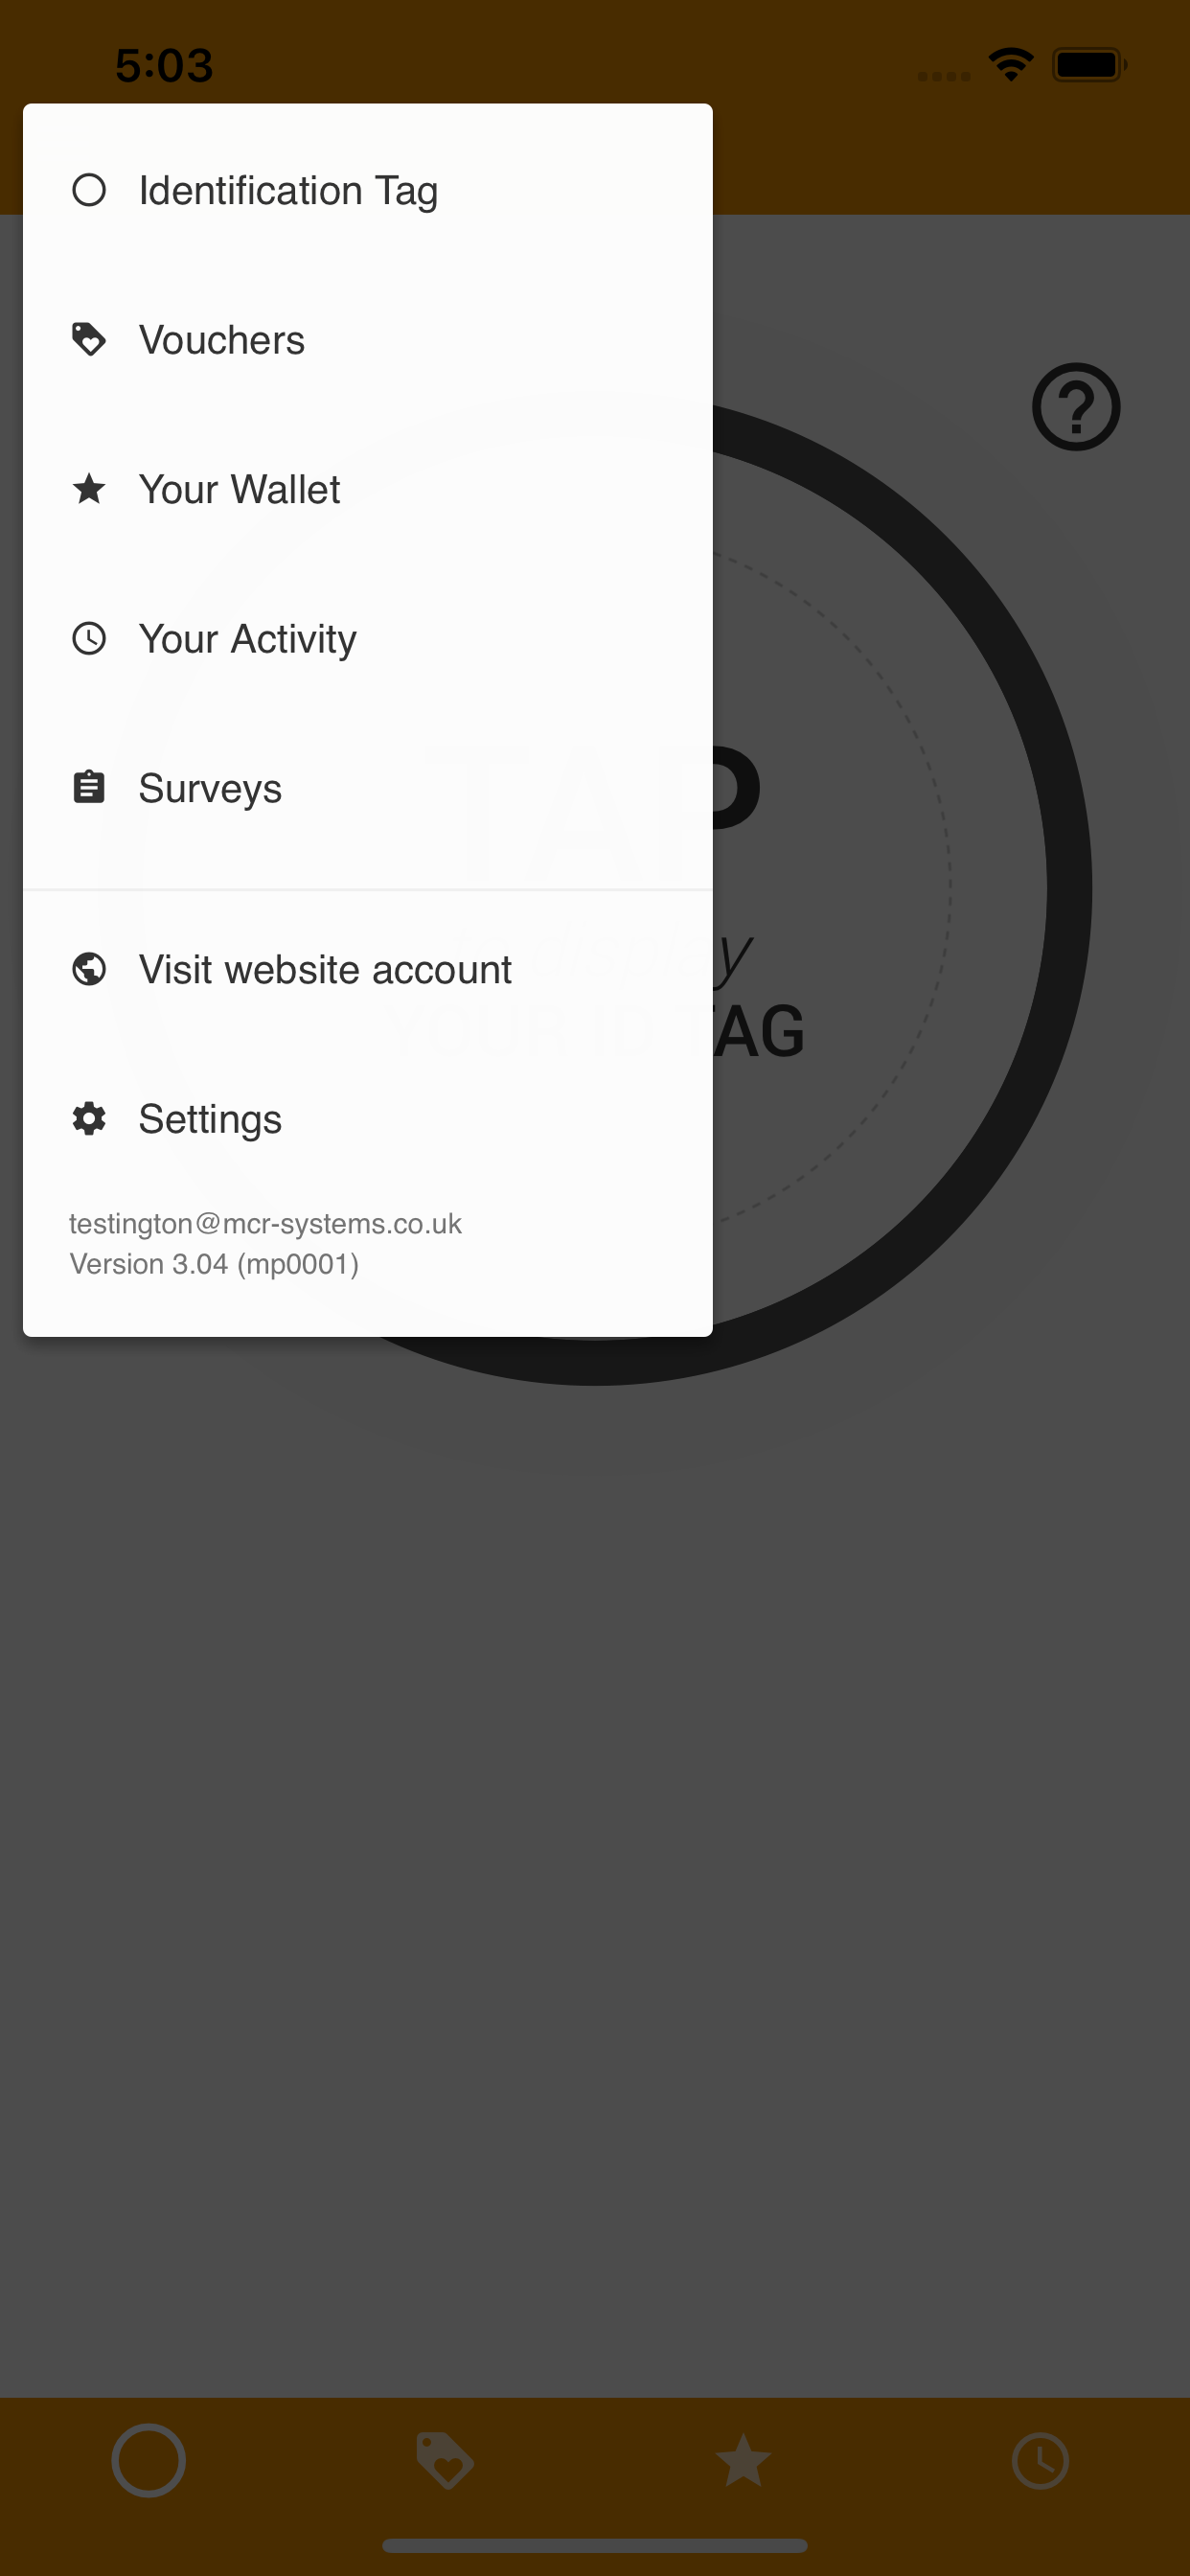Go to Your Activity in the menu
The height and width of the screenshot is (2576, 1190).
pyautogui.click(x=368, y=638)
